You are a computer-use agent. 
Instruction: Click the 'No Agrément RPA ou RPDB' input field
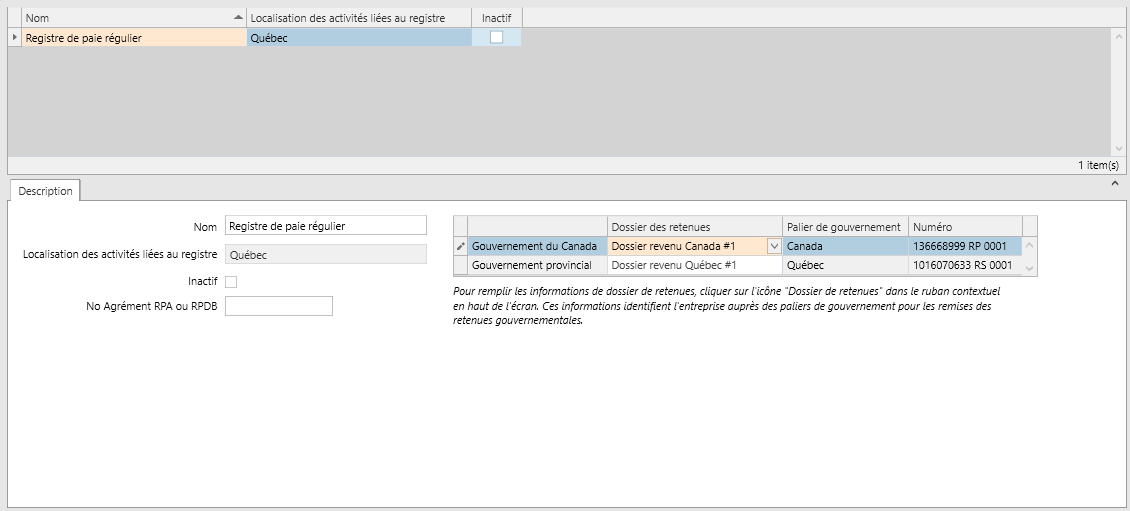pos(279,306)
